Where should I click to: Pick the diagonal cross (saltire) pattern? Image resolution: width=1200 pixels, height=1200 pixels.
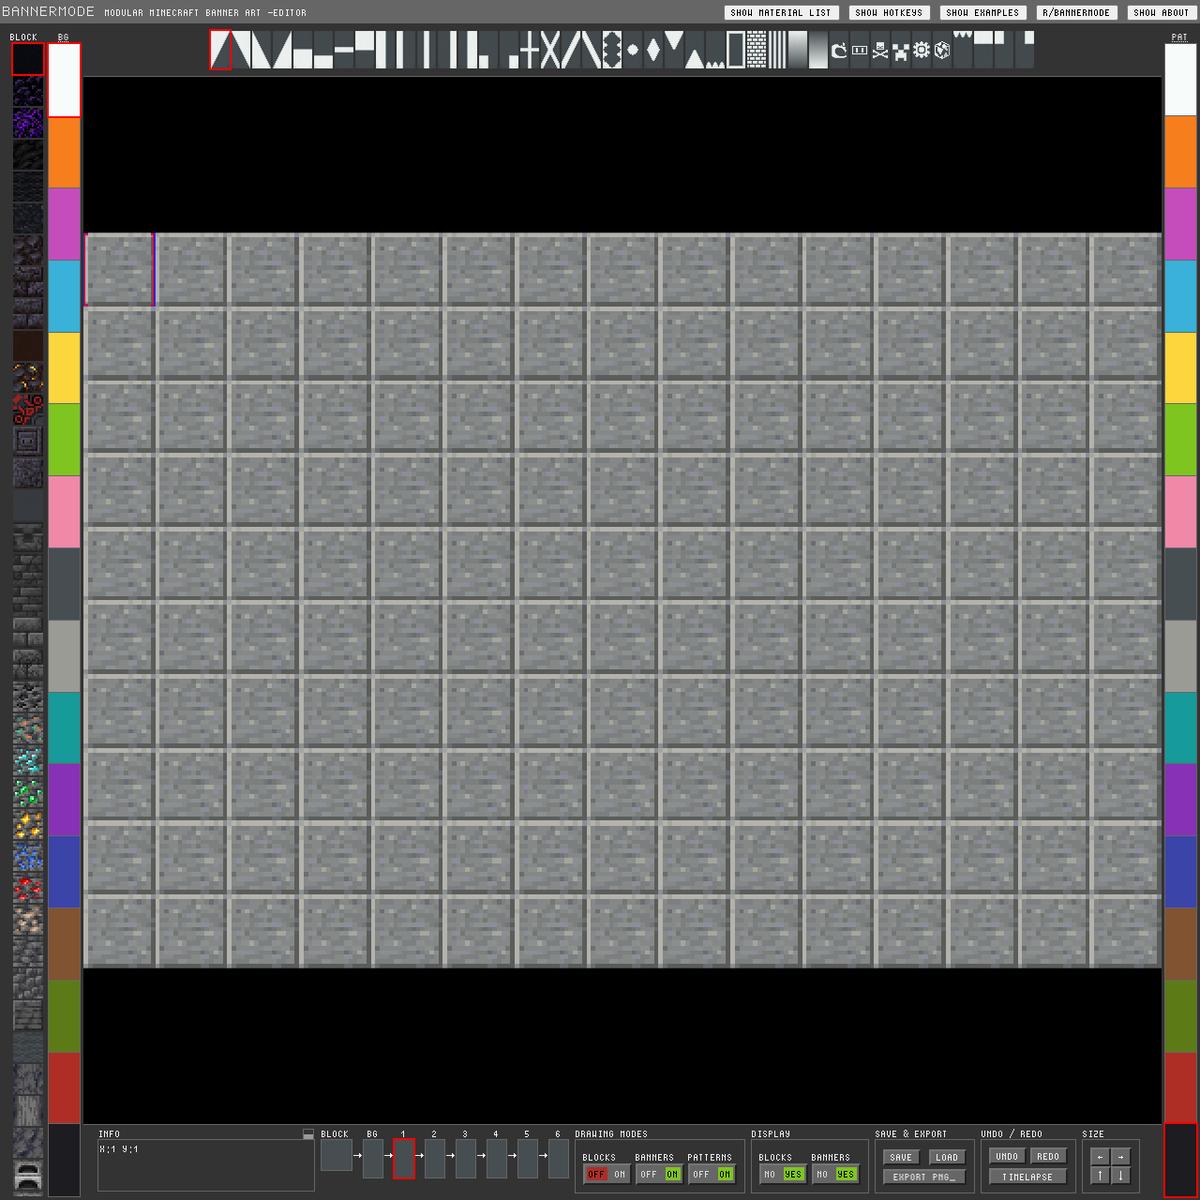coord(549,50)
